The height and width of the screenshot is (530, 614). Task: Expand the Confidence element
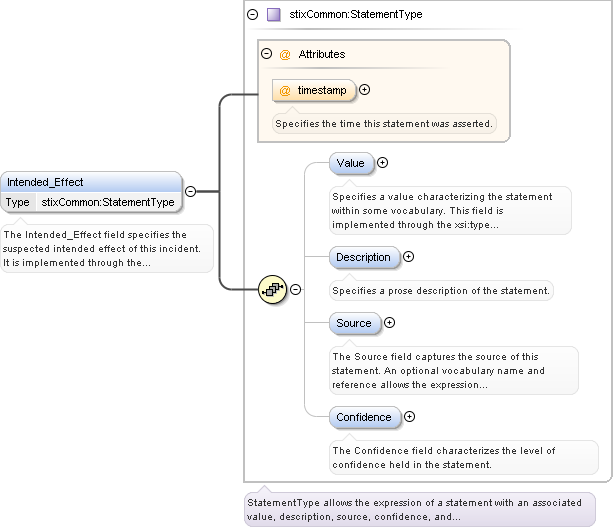pyautogui.click(x=409, y=417)
